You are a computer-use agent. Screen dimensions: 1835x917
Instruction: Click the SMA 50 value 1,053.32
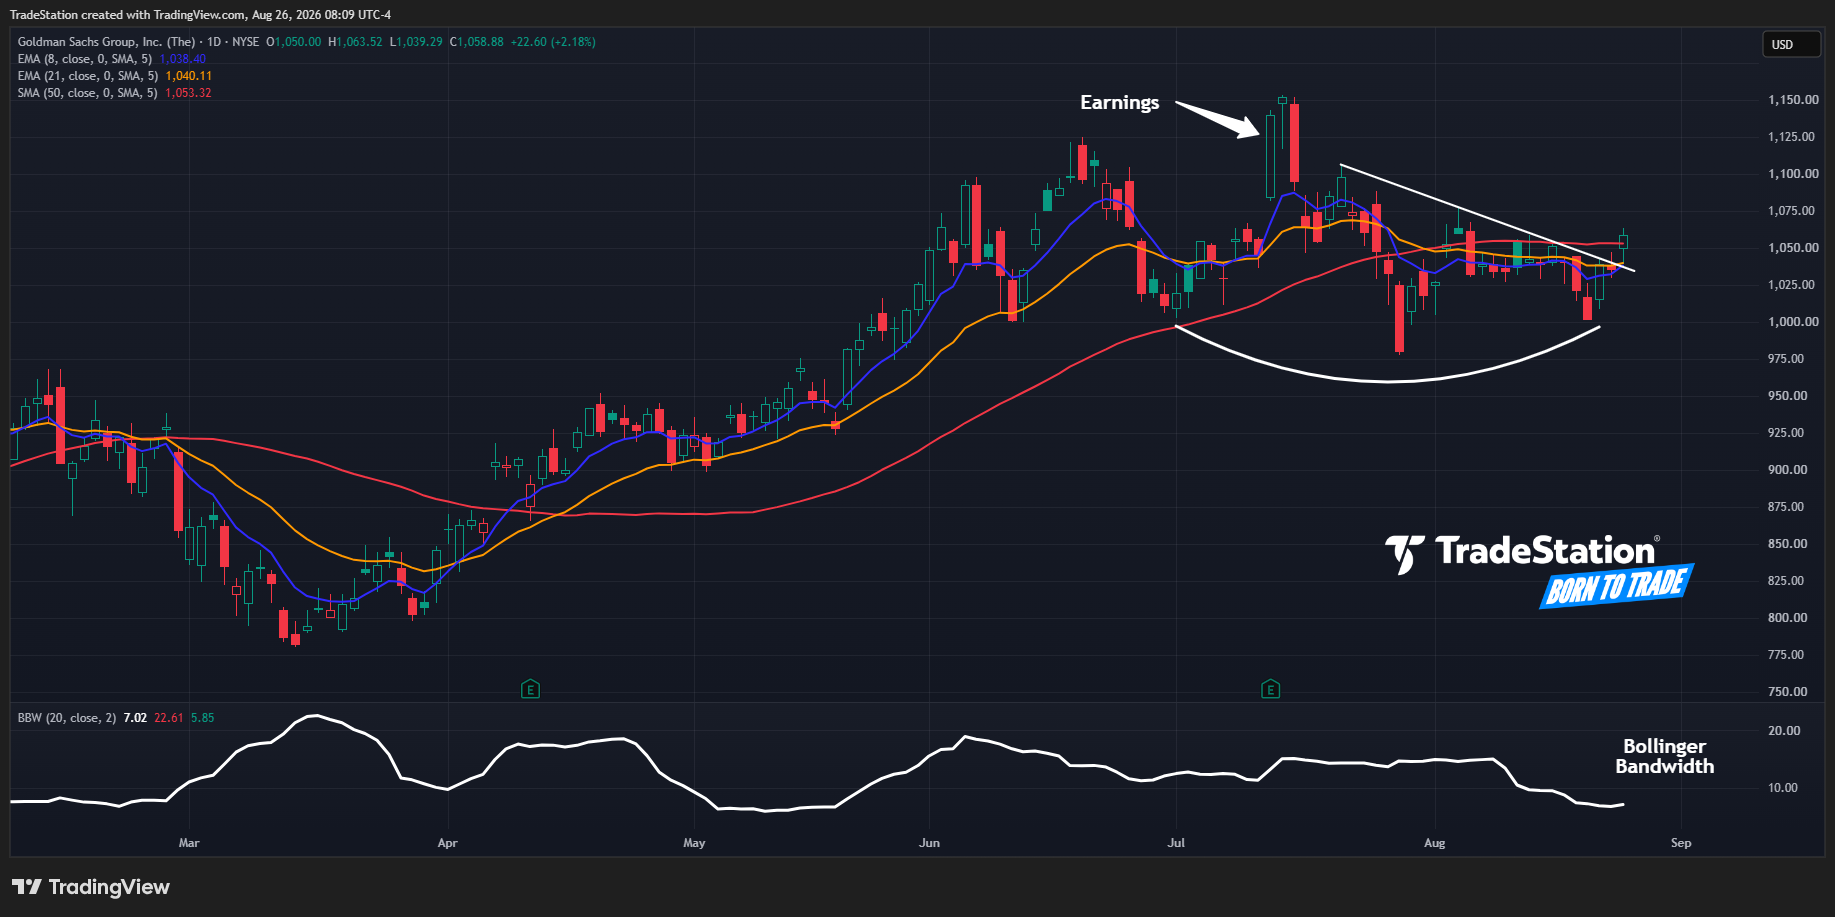pyautogui.click(x=189, y=93)
